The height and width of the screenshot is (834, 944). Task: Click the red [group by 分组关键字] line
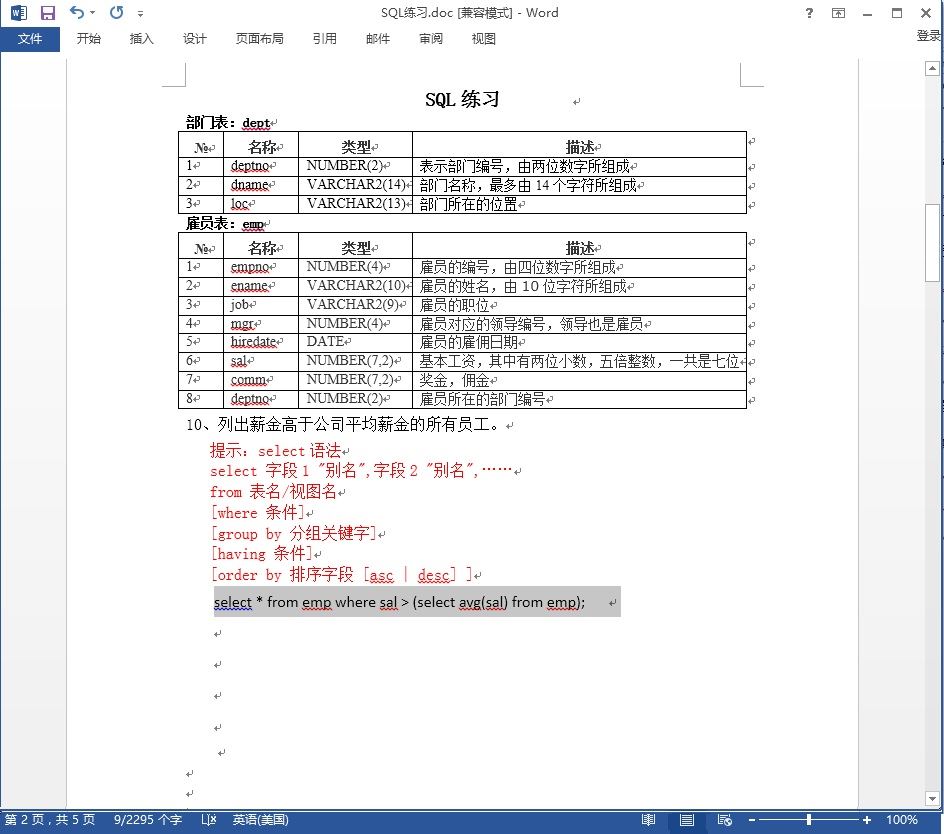coord(293,534)
